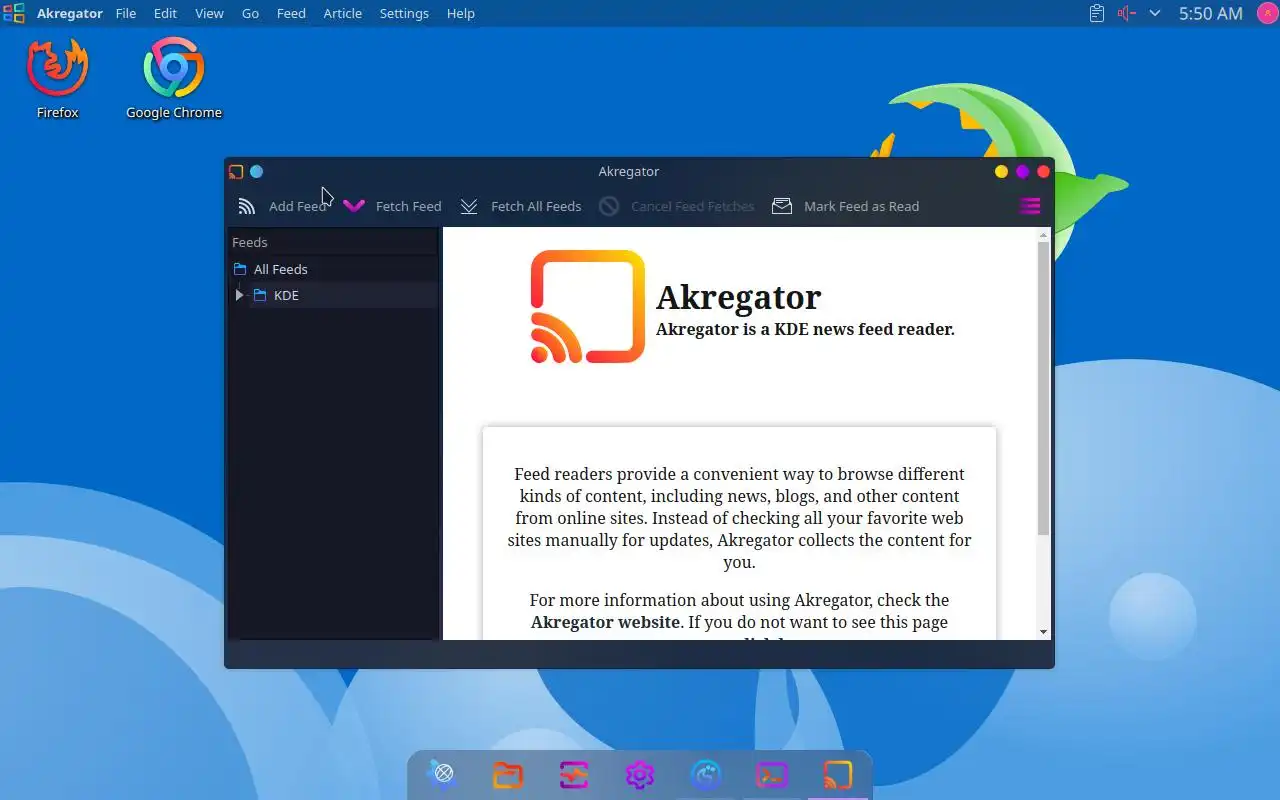Click the scrollbar down arrow

pyautogui.click(x=1043, y=632)
